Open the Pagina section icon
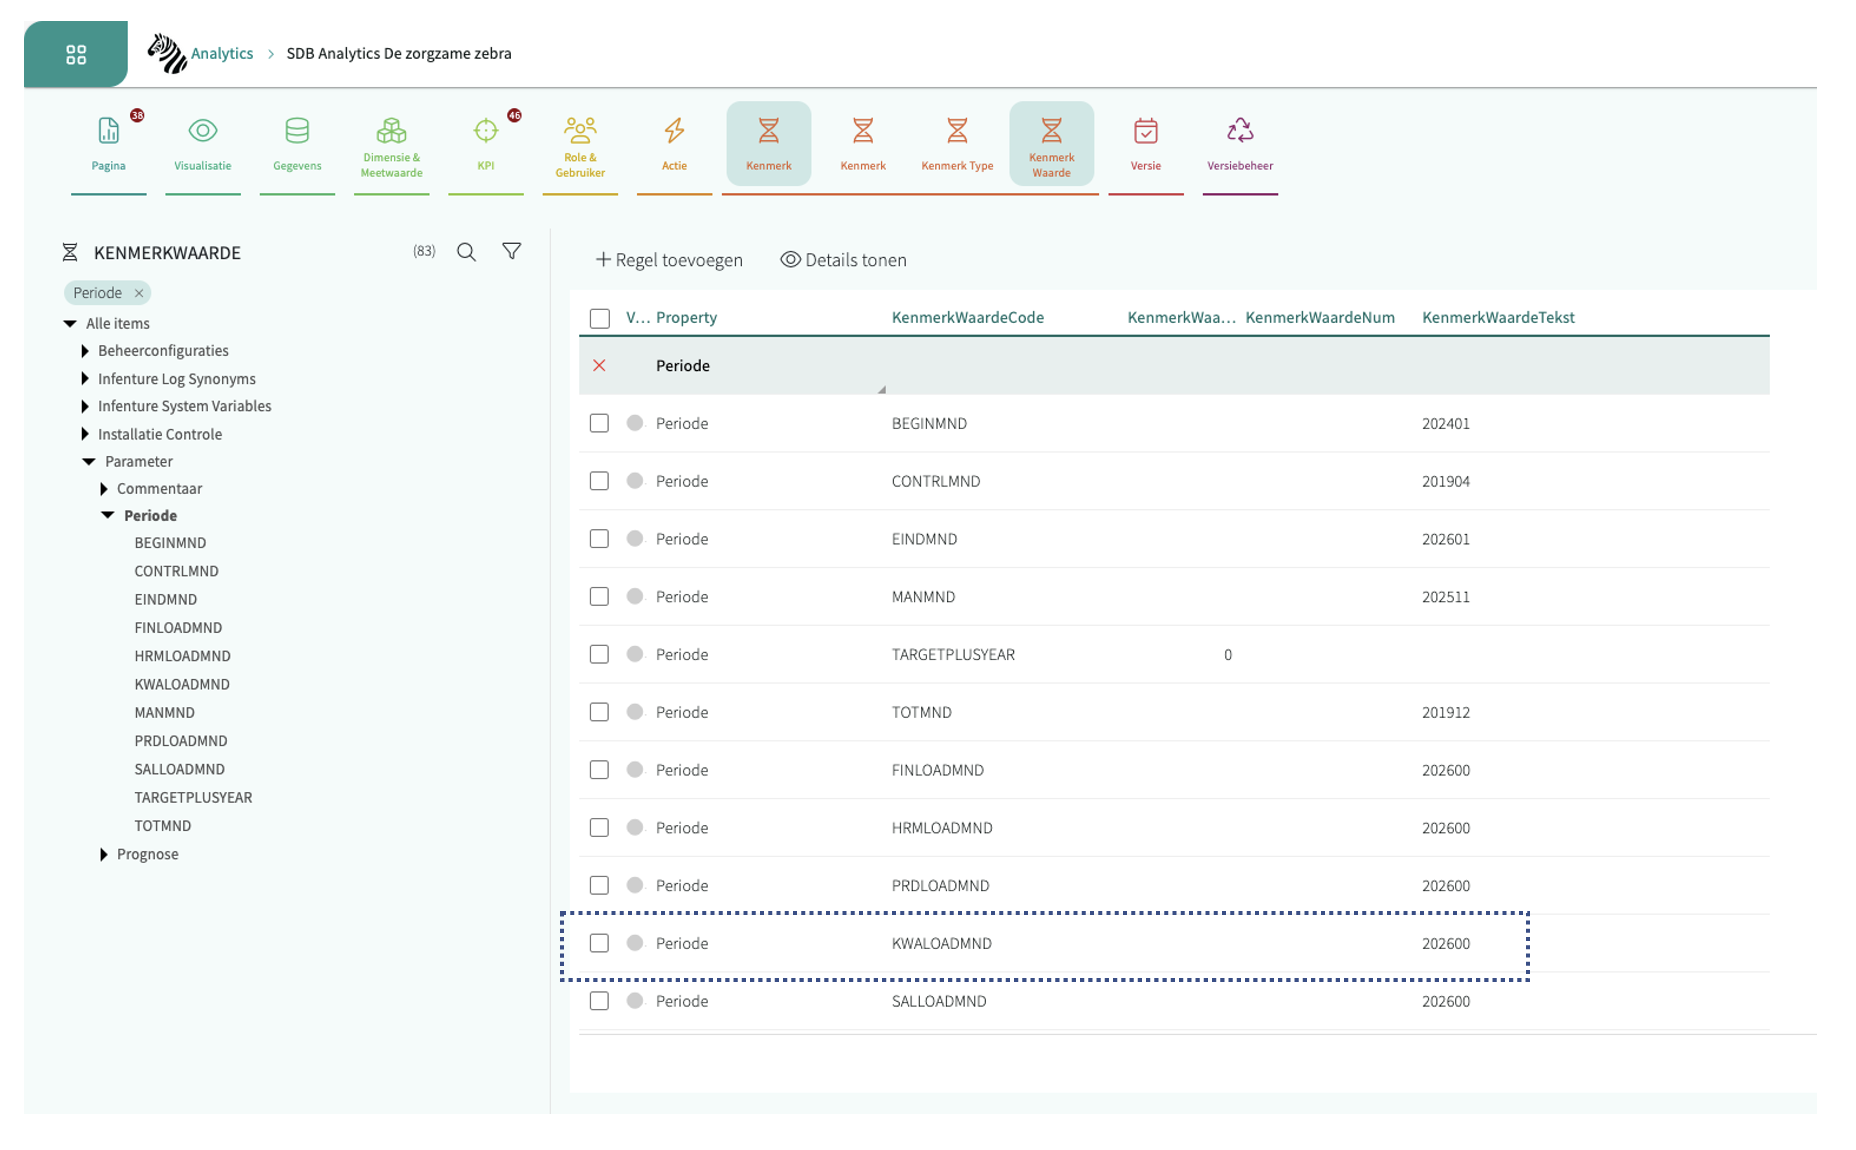This screenshot has width=1856, height=1150. point(108,131)
